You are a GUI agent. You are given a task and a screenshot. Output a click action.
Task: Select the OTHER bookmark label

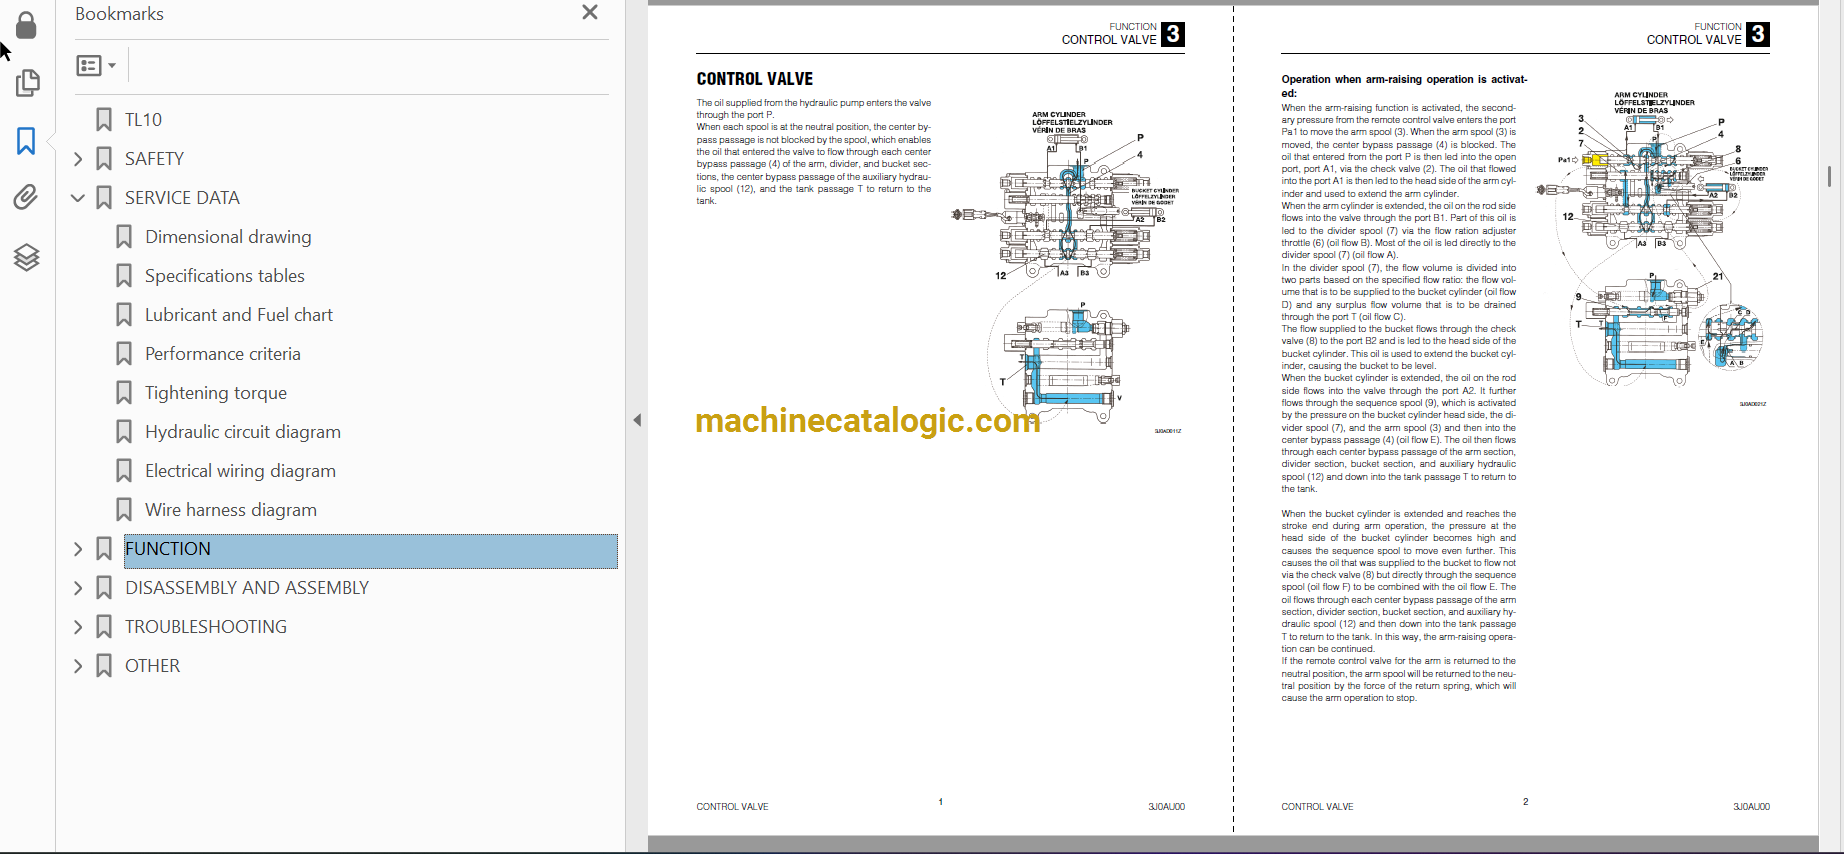click(152, 666)
